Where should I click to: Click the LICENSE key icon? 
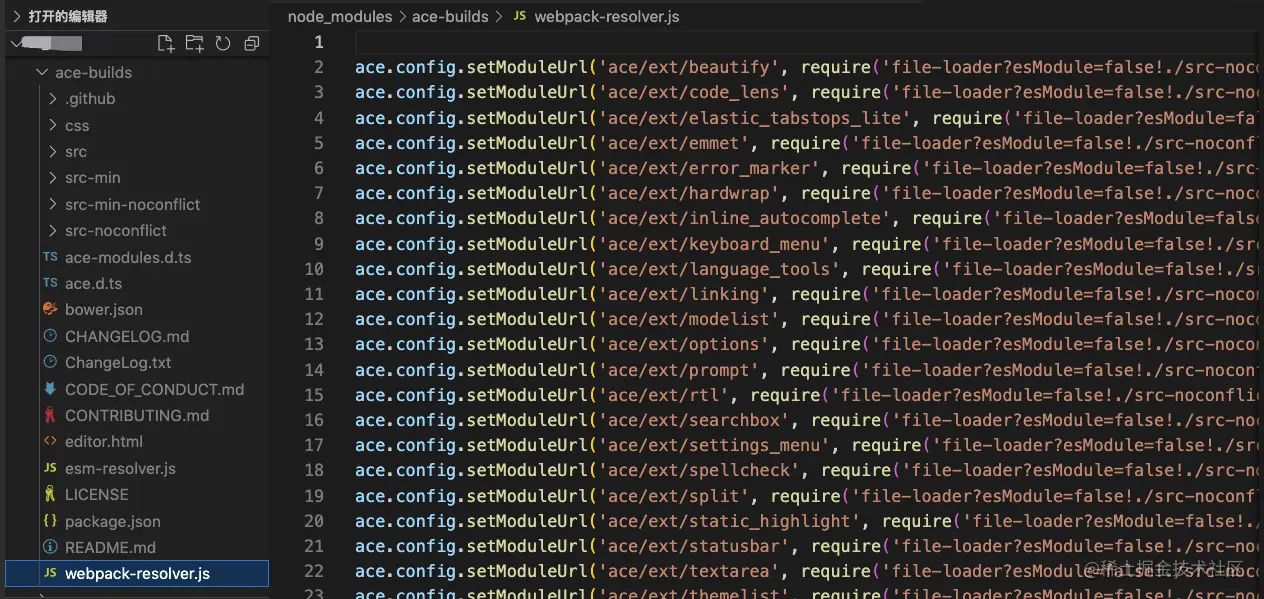(50, 494)
